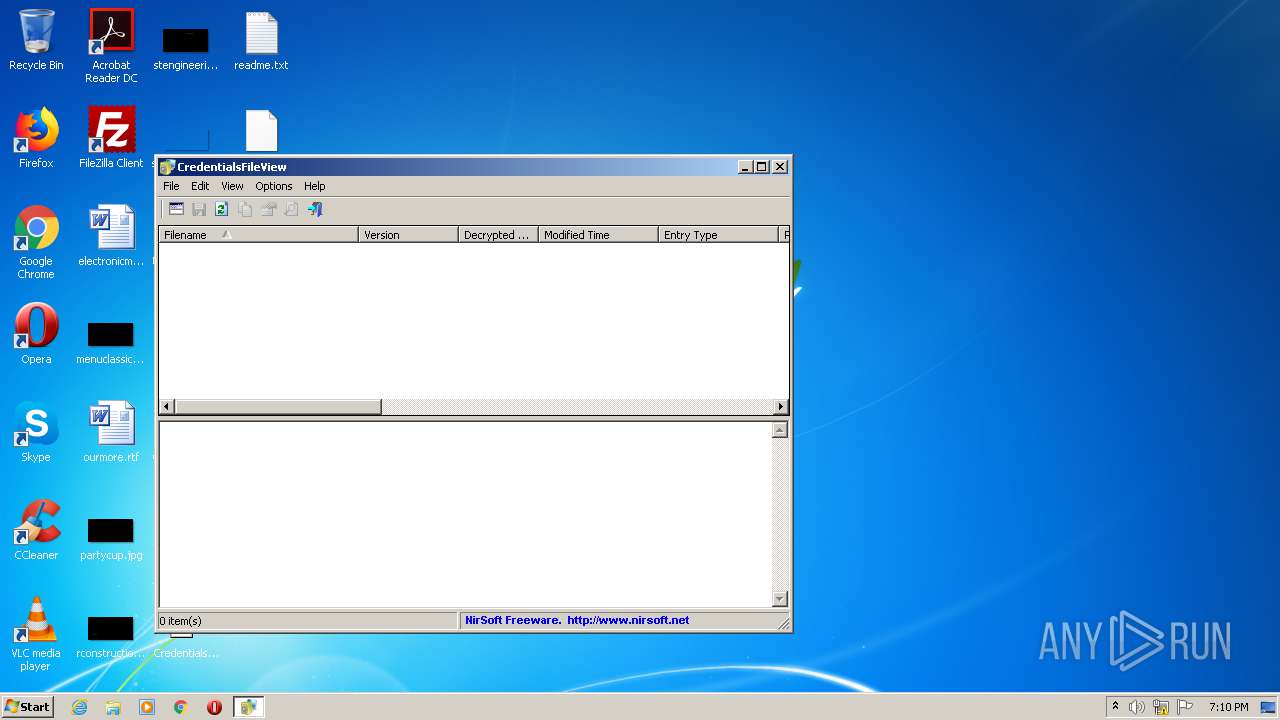Click the Properties toolbar icon
Screen dimensions: 1280x720
[x=268, y=209]
